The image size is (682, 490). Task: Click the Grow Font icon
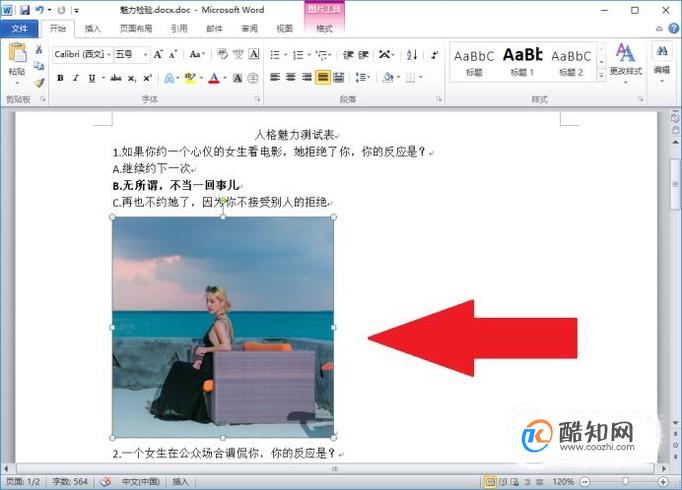[x=158, y=54]
